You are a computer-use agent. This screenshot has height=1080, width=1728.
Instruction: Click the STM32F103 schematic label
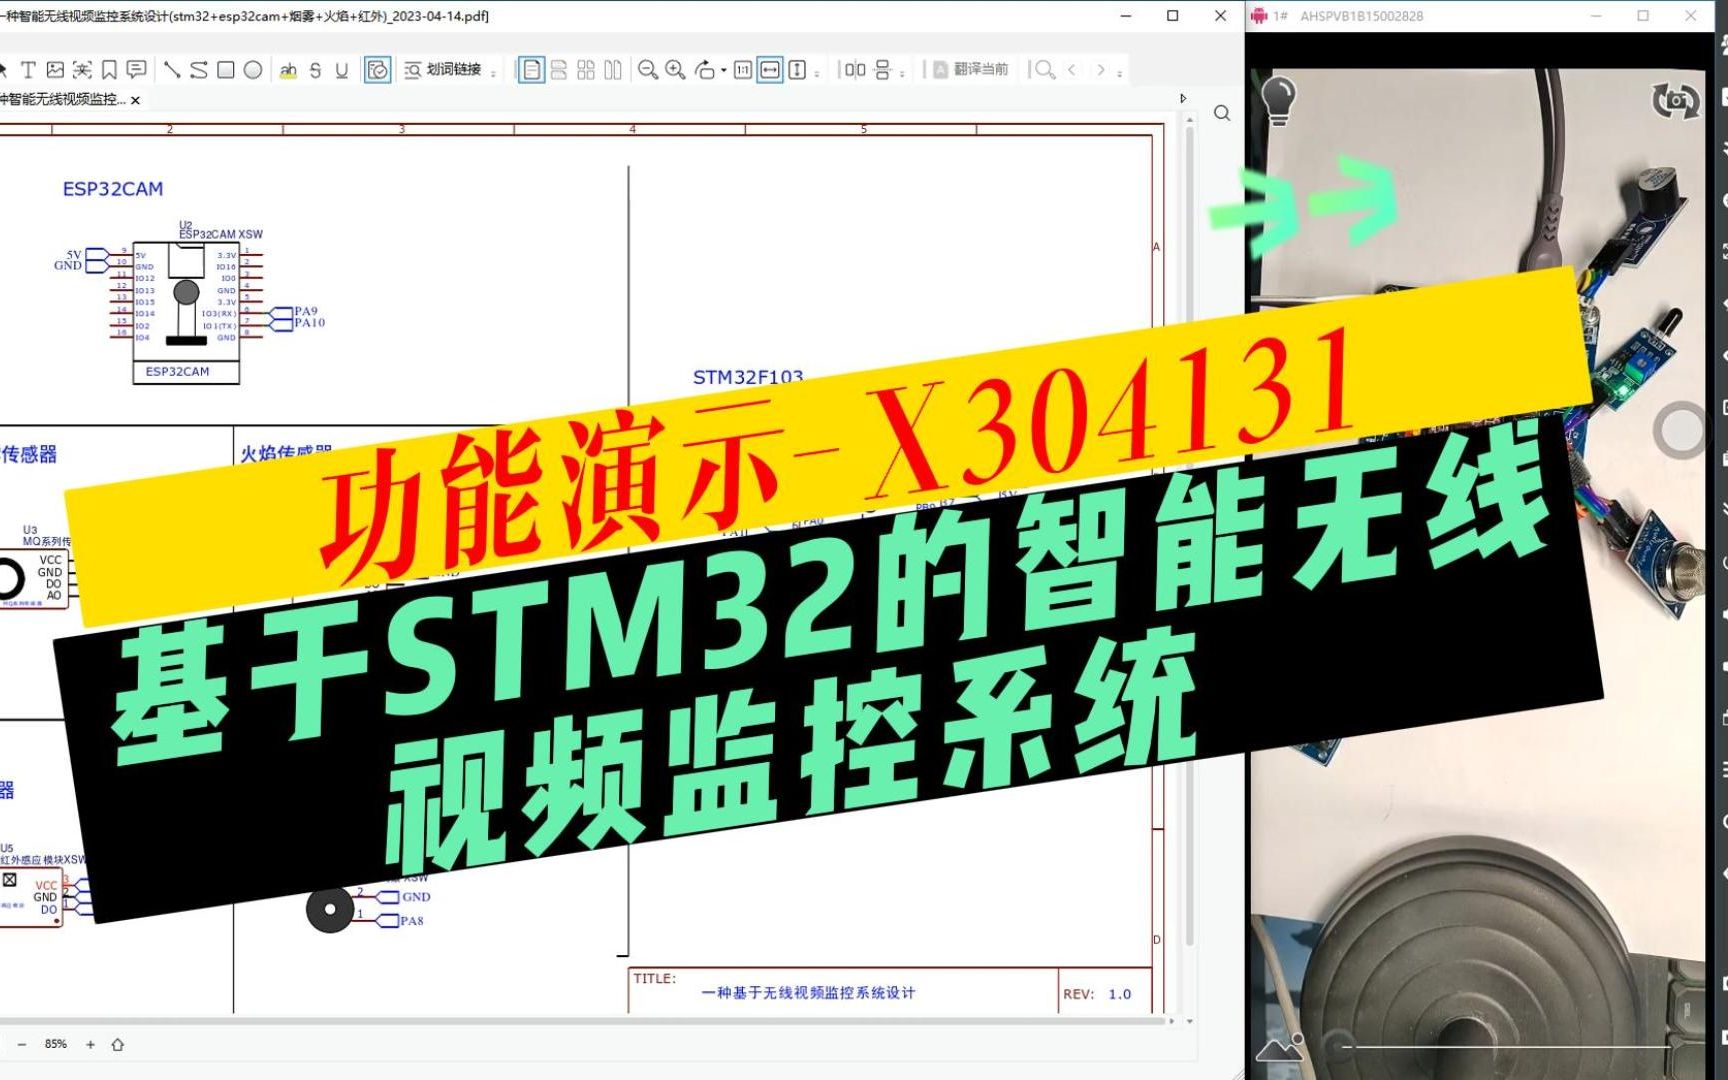[748, 377]
